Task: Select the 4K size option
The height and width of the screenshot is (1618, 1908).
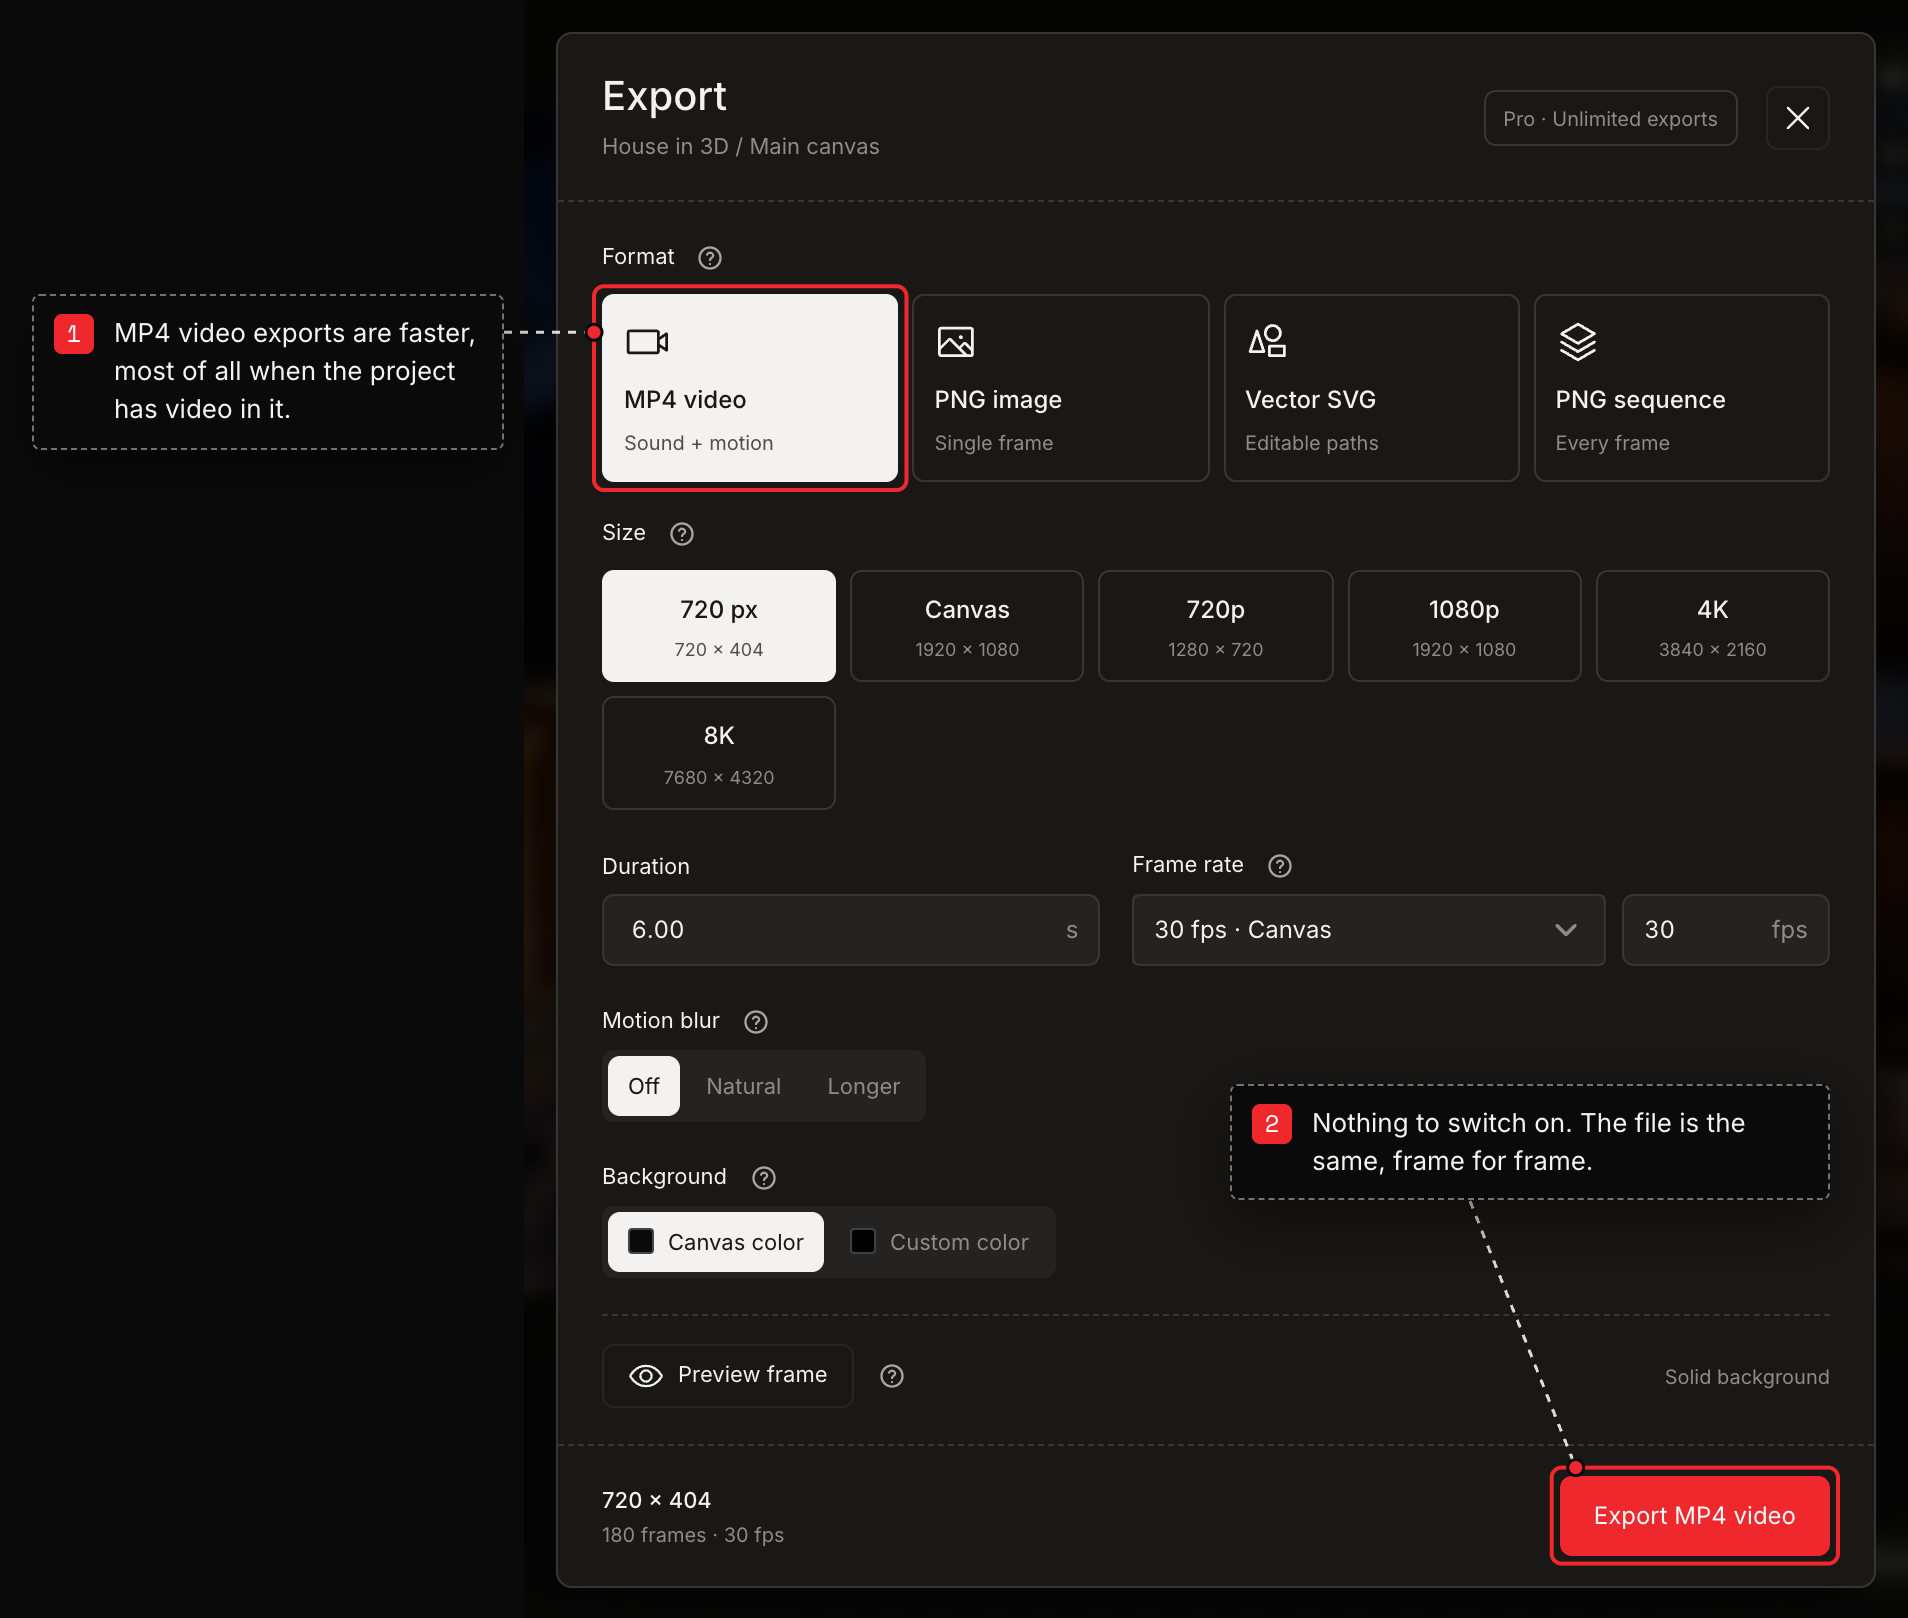Action: click(1712, 626)
